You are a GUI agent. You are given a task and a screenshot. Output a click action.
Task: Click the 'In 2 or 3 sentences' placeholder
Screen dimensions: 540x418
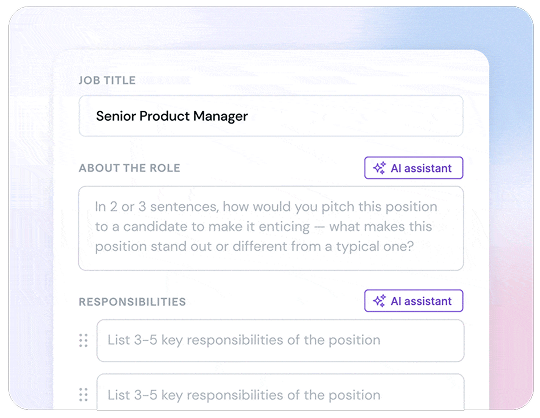pyautogui.click(x=266, y=227)
